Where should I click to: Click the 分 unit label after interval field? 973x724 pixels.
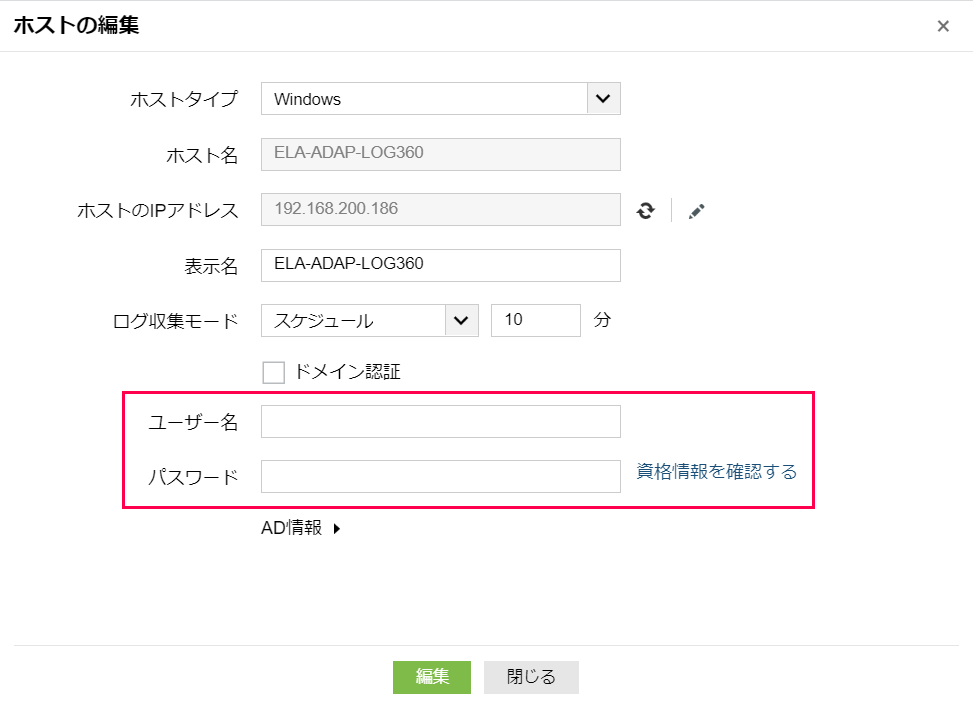click(602, 321)
